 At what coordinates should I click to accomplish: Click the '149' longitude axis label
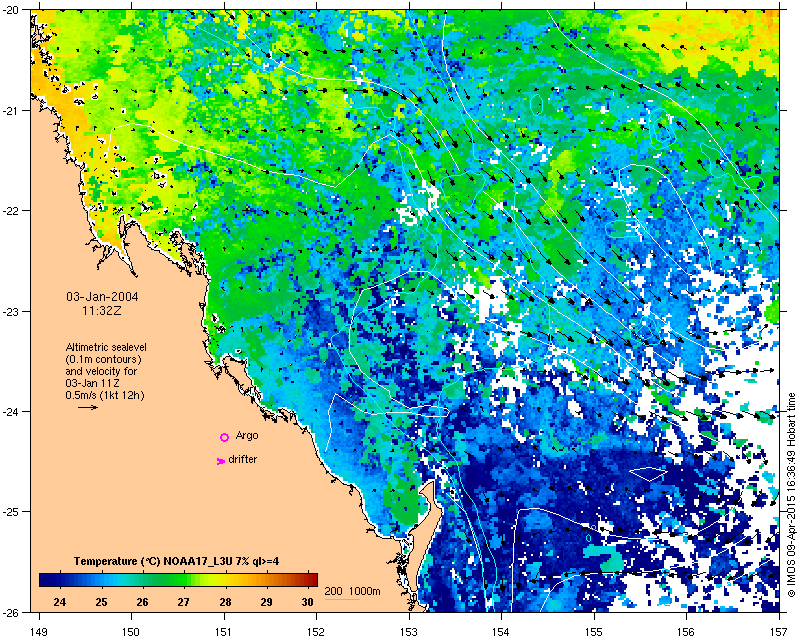pos(39,632)
